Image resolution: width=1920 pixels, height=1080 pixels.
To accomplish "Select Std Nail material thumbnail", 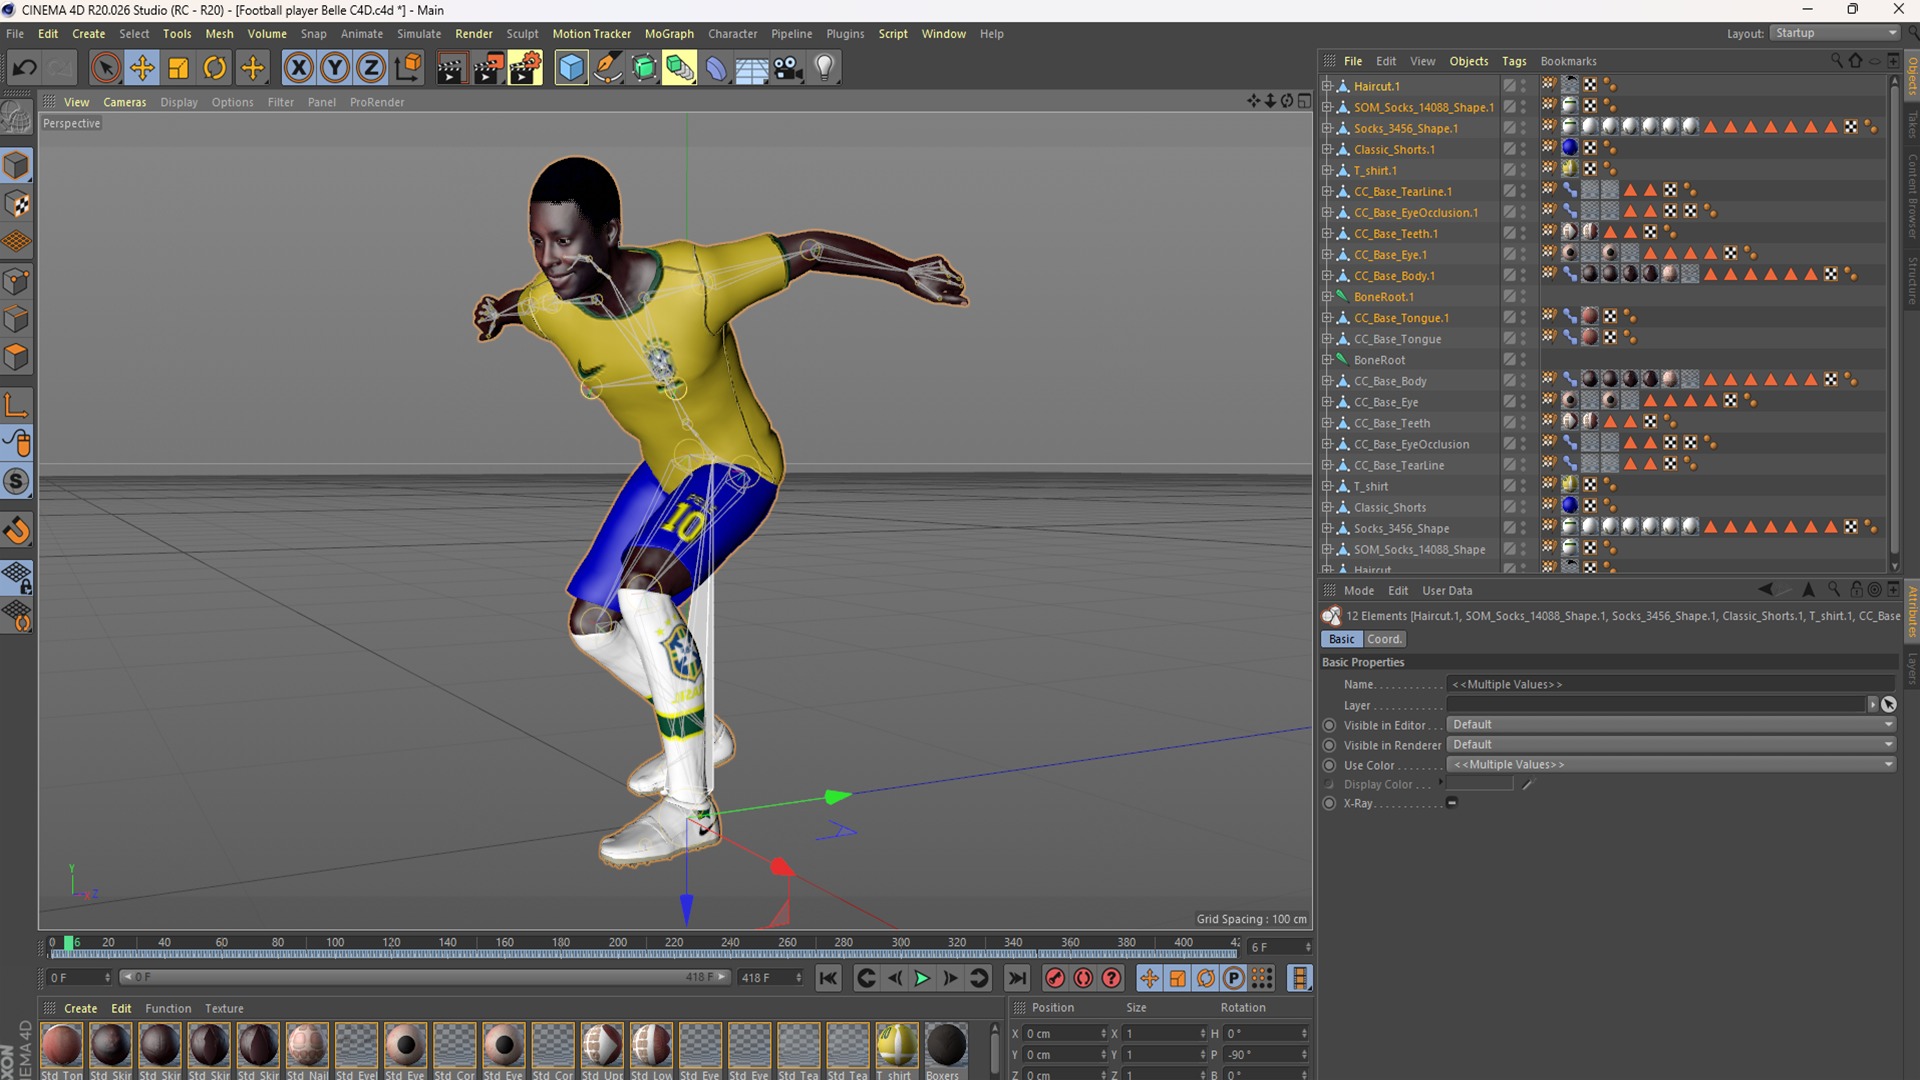I will click(x=307, y=1047).
